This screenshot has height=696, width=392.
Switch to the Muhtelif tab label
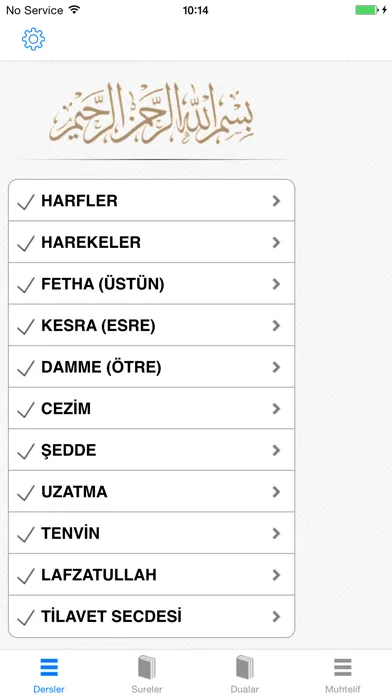[343, 689]
